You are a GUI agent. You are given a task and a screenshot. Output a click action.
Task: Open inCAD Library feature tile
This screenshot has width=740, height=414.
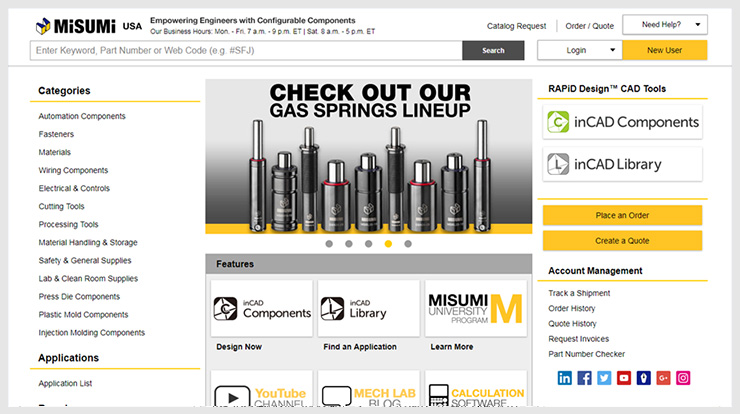click(369, 308)
